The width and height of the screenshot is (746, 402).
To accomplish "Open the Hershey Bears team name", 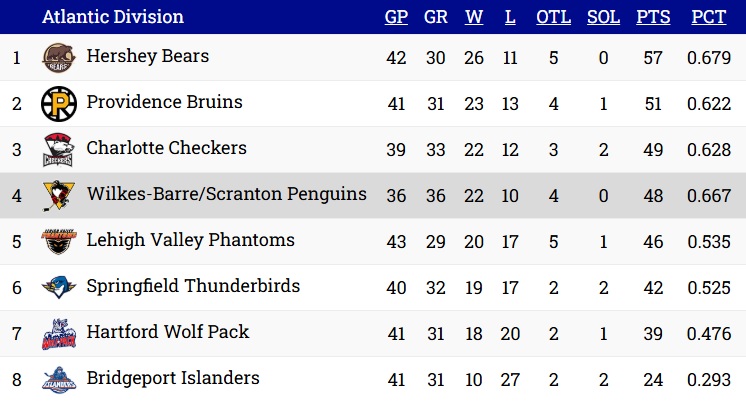I will tap(147, 56).
